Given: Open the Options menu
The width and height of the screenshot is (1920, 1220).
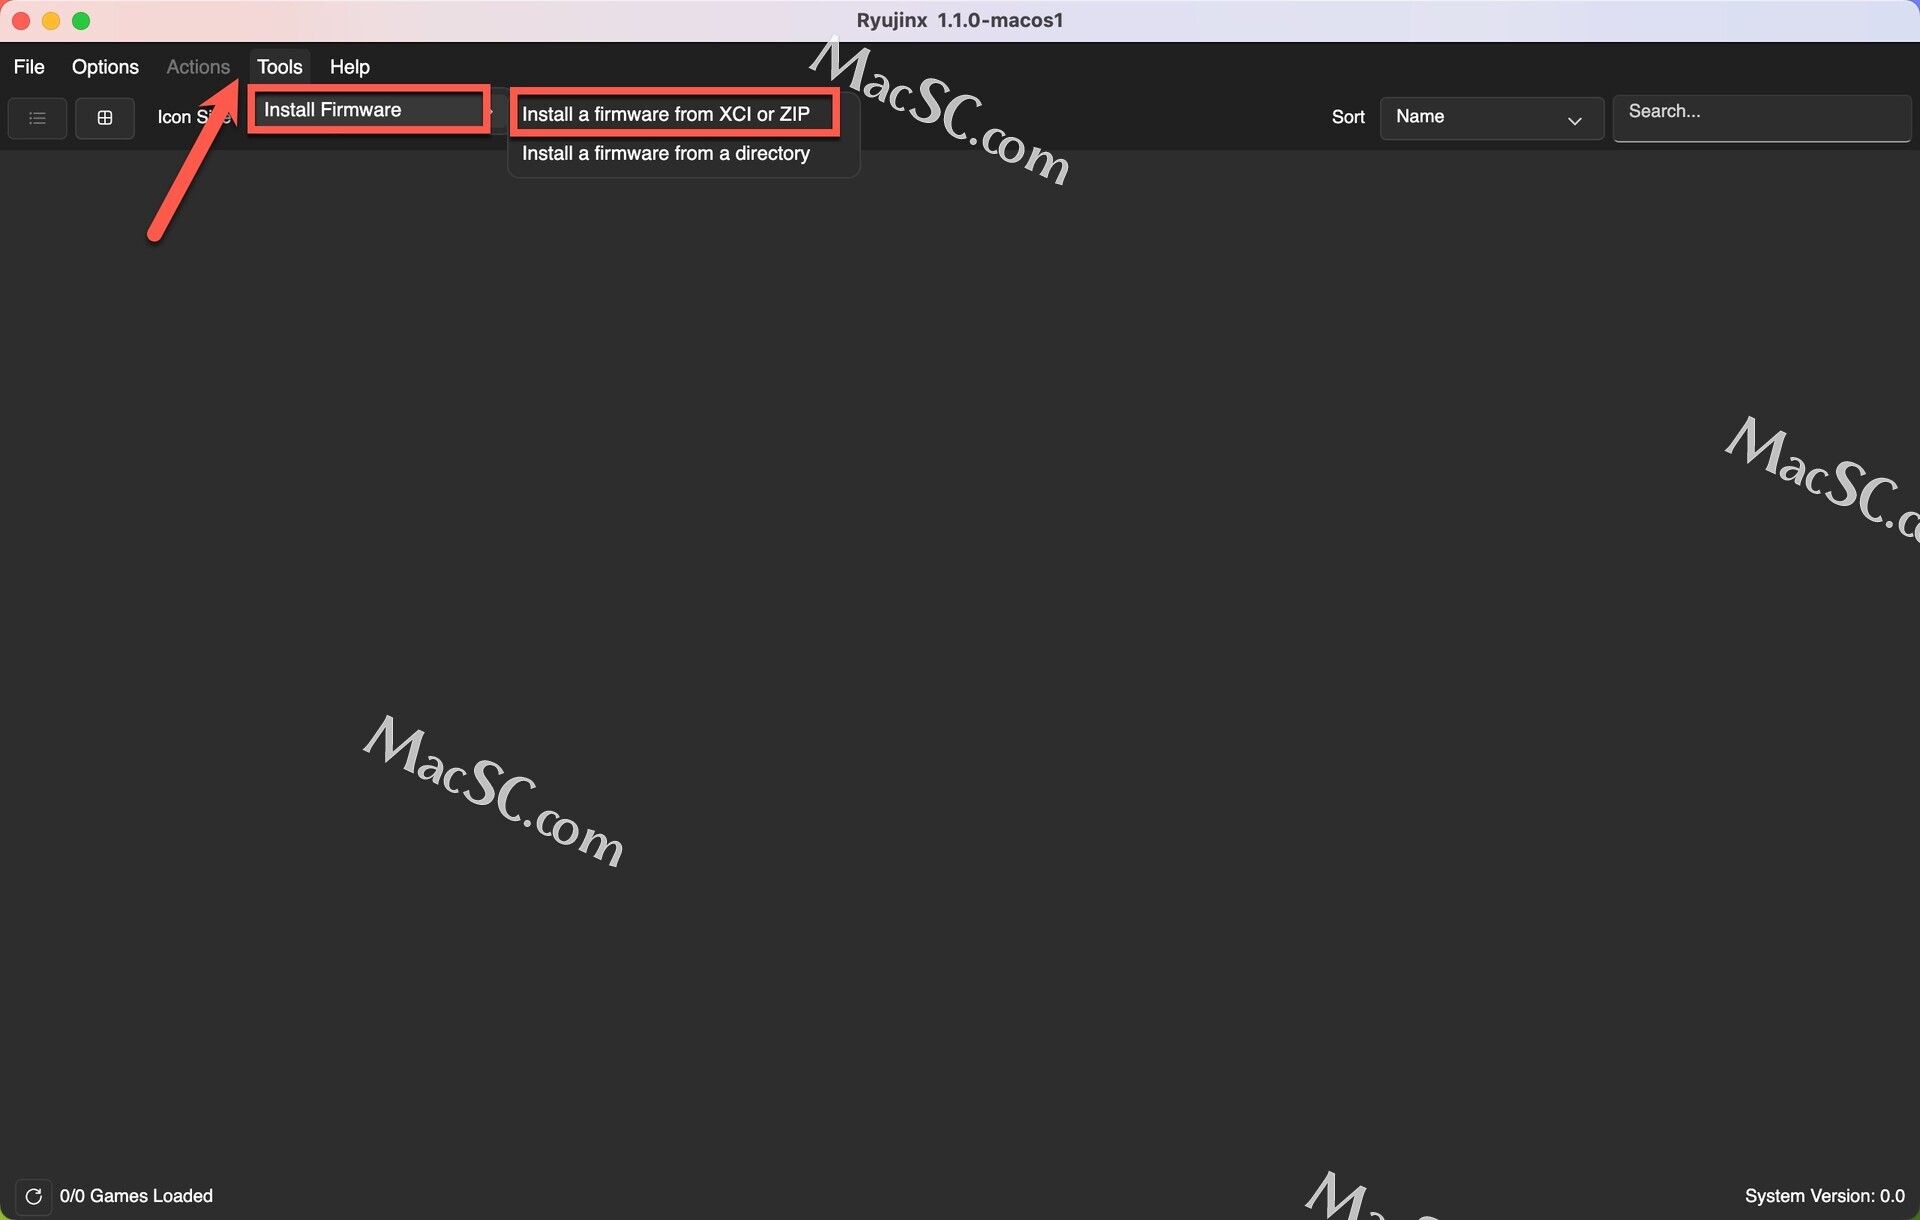Looking at the screenshot, I should (105, 67).
